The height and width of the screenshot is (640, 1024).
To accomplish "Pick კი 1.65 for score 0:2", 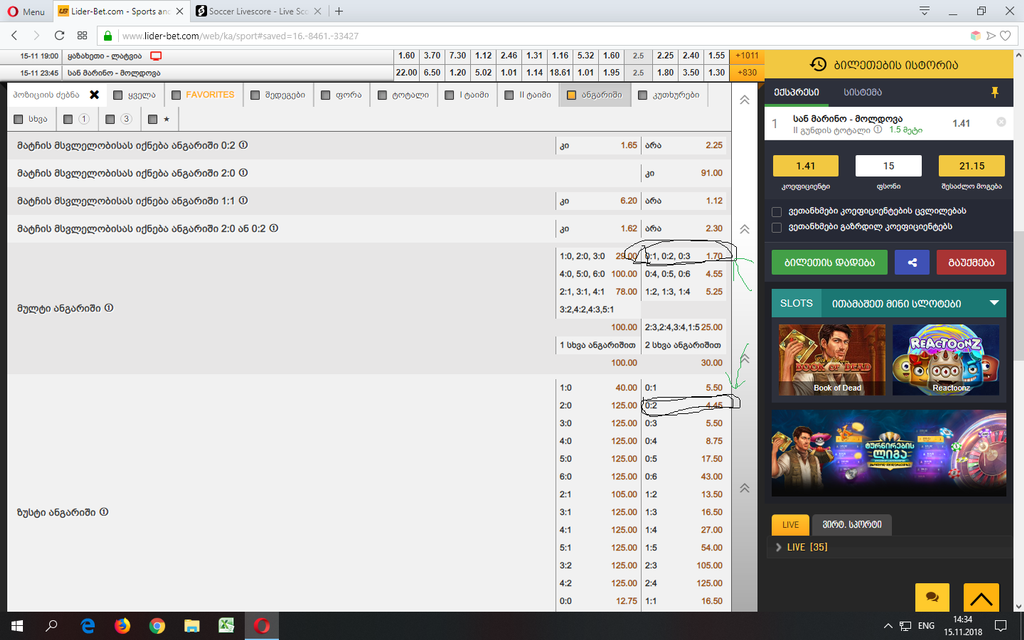I will [598, 145].
